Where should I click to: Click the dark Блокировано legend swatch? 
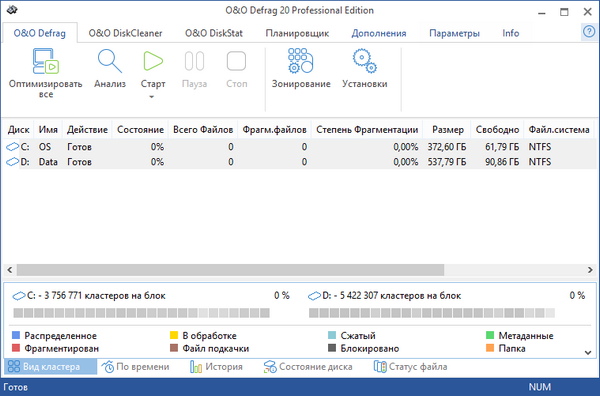[332, 348]
